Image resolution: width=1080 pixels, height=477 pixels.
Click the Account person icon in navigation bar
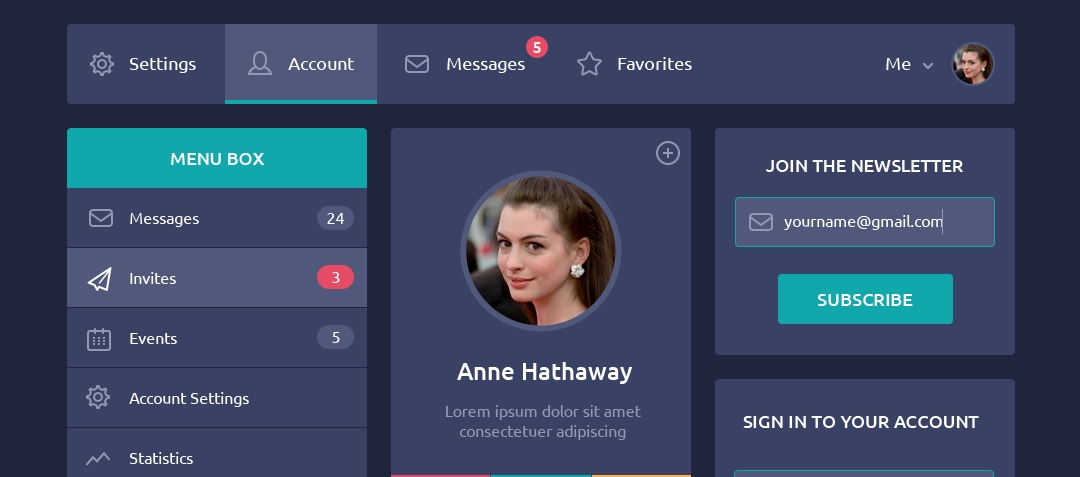point(260,64)
